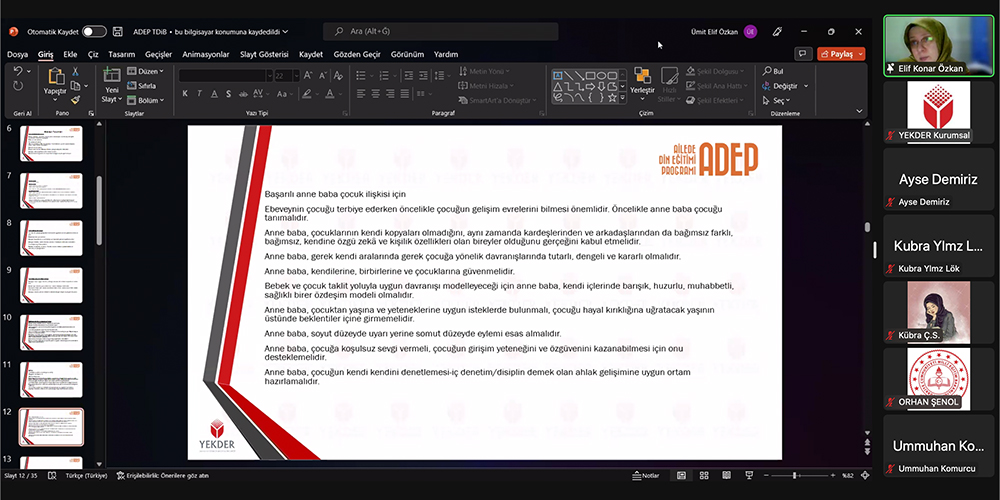
Task: Toggle italic T formatting
Action: click(199, 94)
